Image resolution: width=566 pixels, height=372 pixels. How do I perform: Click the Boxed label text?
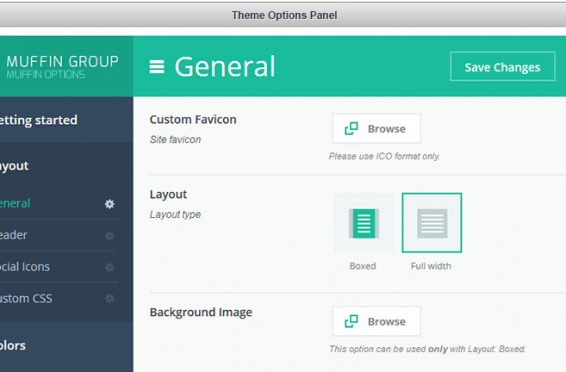tap(363, 266)
